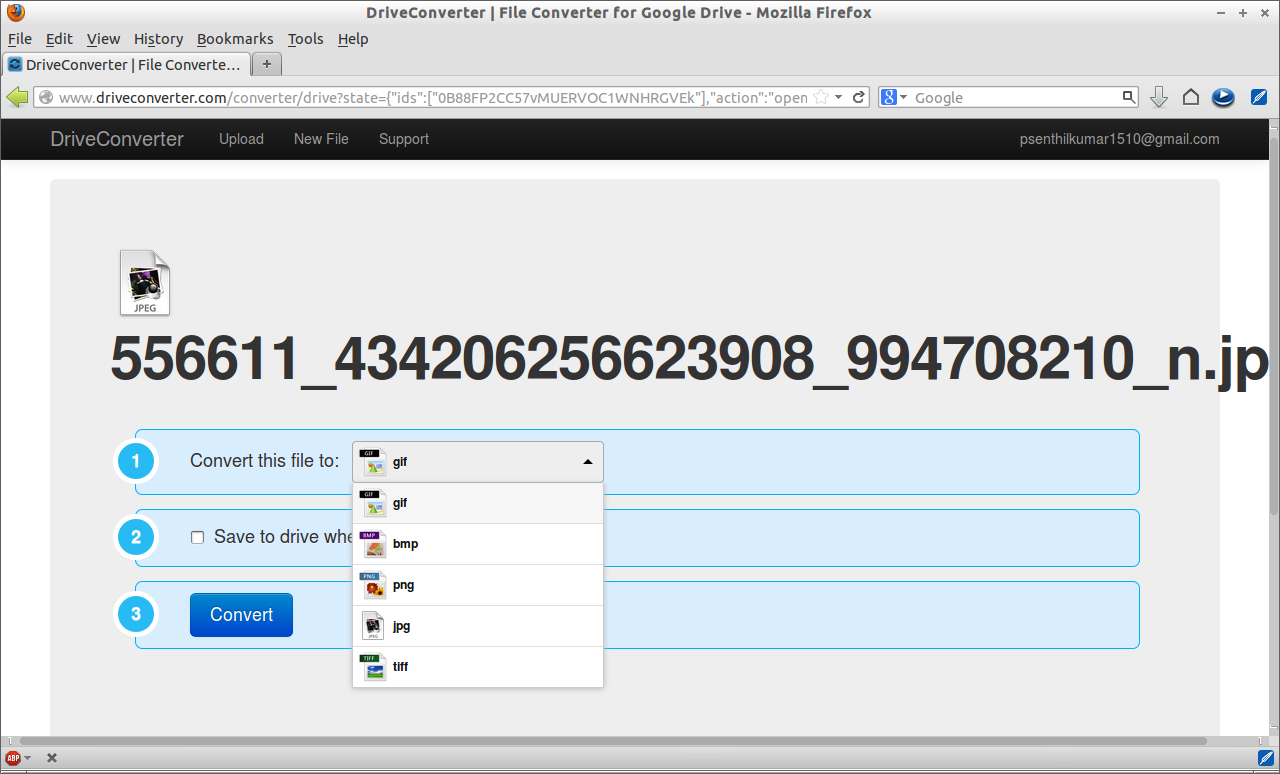Open a new tab with plus button

(x=267, y=64)
